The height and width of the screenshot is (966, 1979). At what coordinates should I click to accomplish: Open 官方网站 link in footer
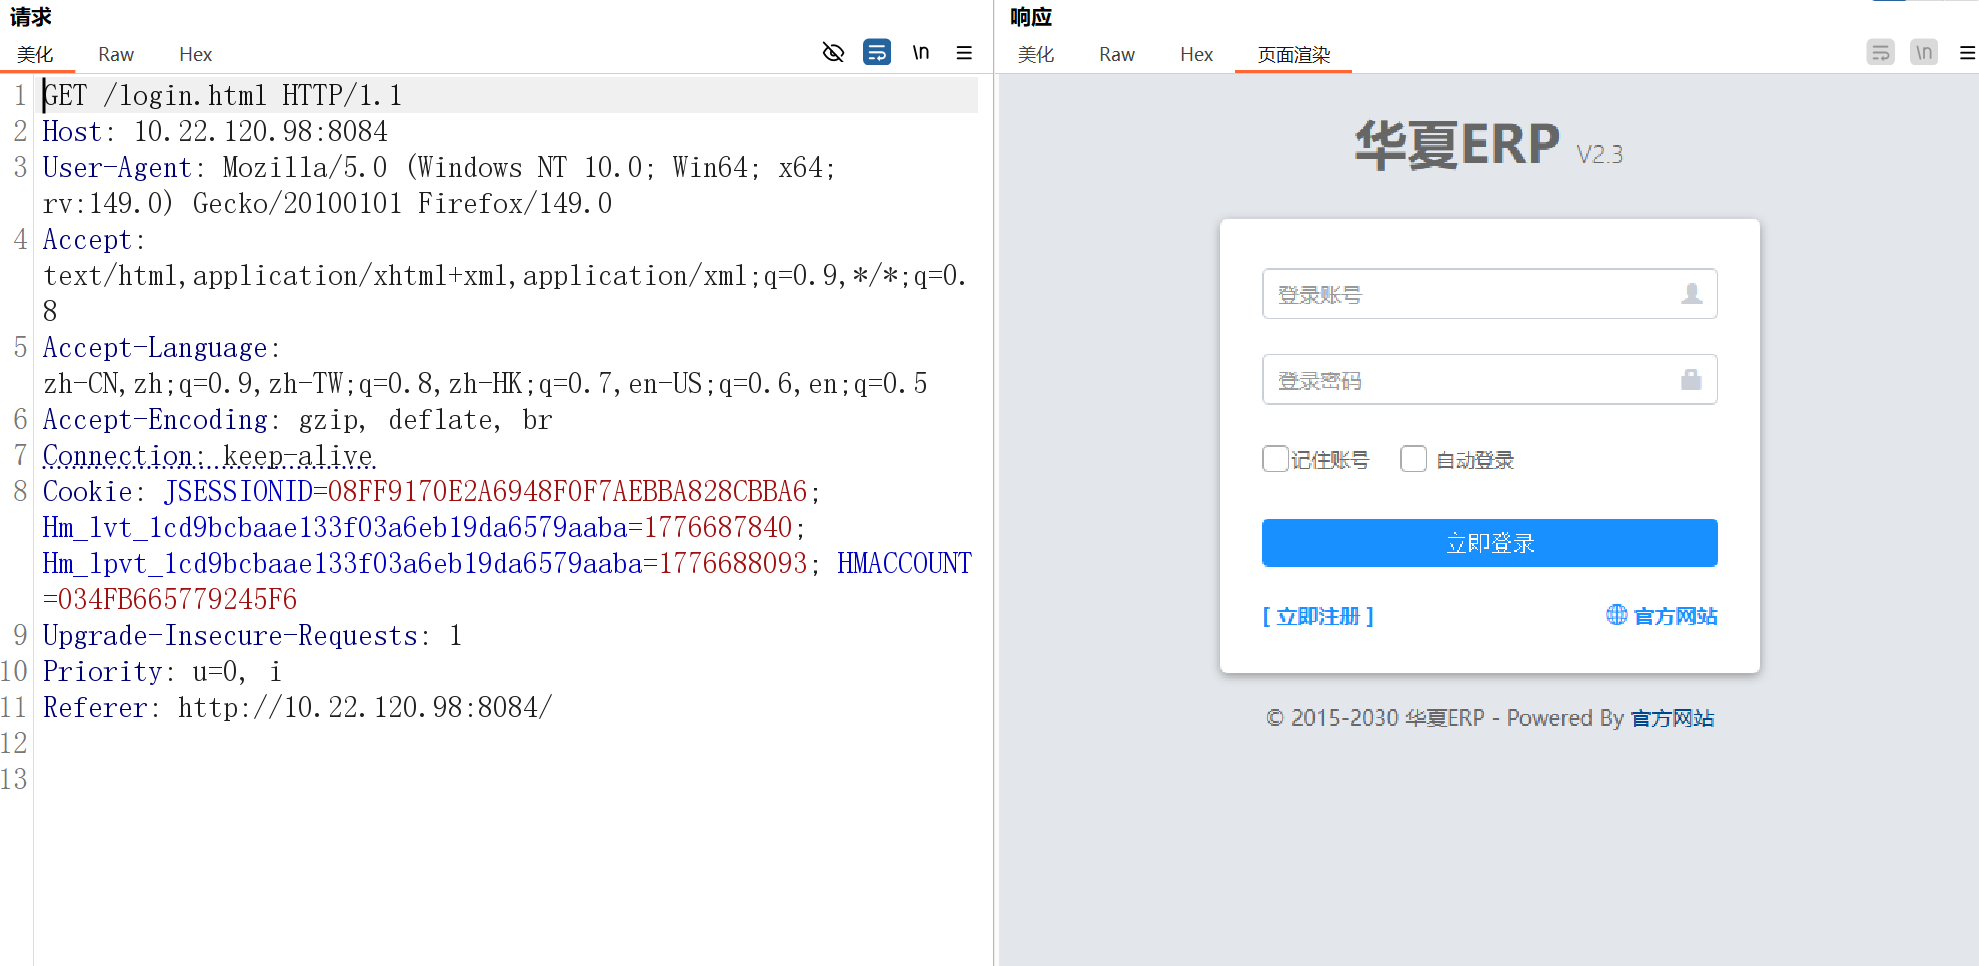pos(1672,718)
